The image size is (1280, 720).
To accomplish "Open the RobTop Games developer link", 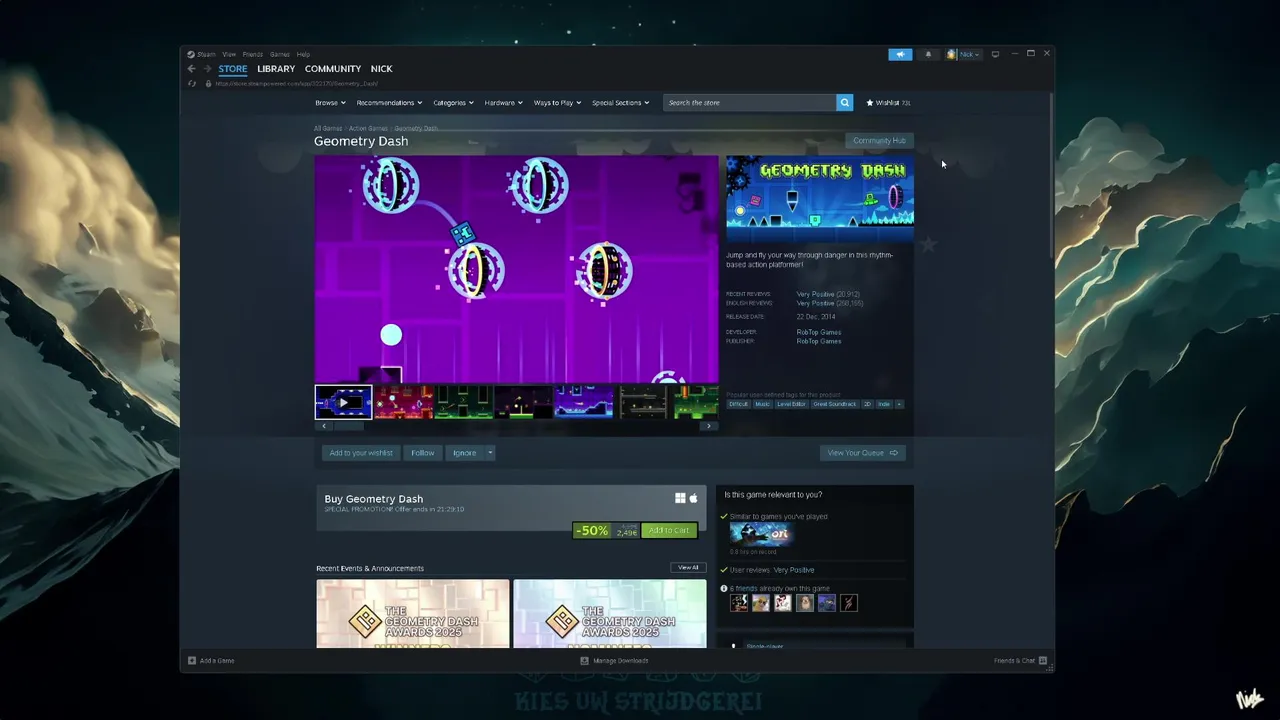I will pyautogui.click(x=819, y=332).
